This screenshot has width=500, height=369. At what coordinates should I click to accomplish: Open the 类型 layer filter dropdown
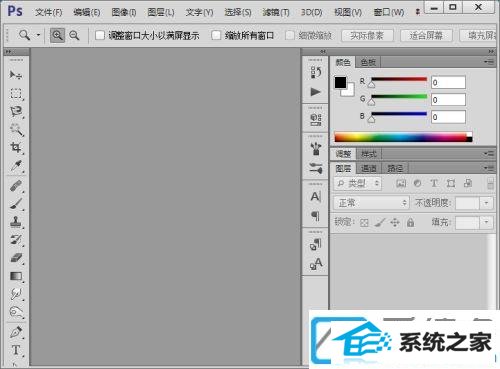[x=358, y=183]
